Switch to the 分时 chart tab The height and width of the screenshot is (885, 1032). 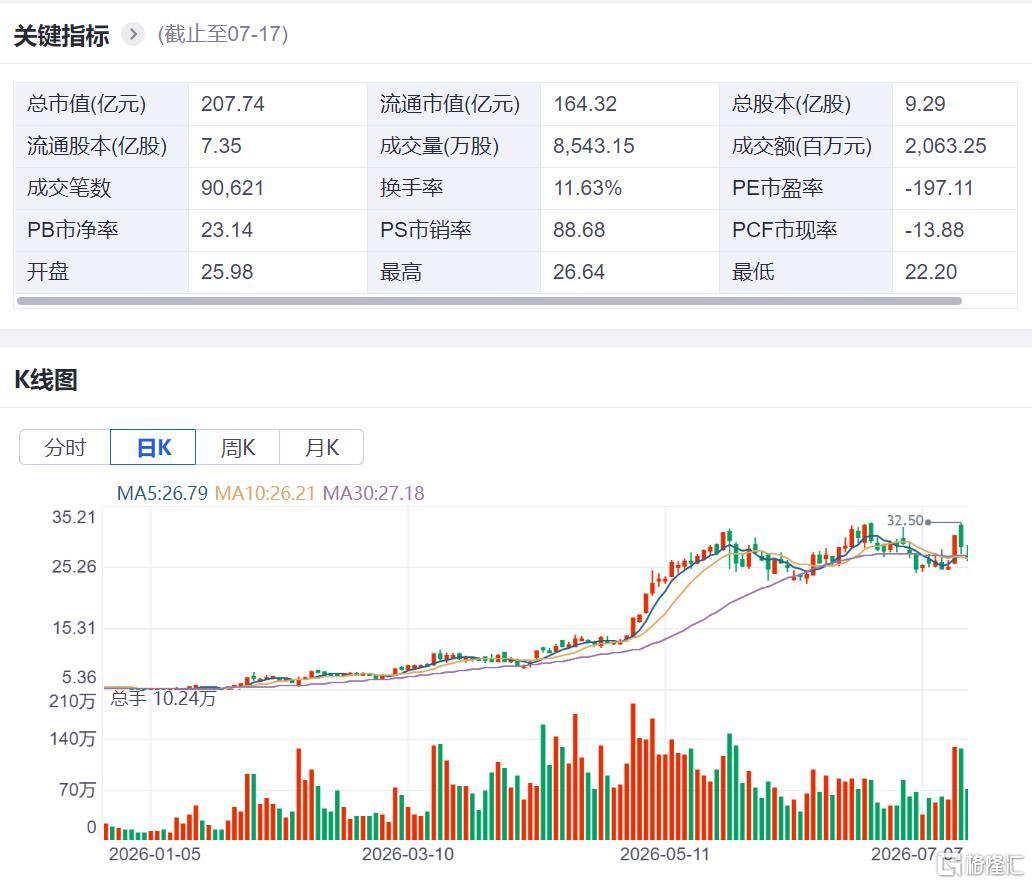click(65, 447)
